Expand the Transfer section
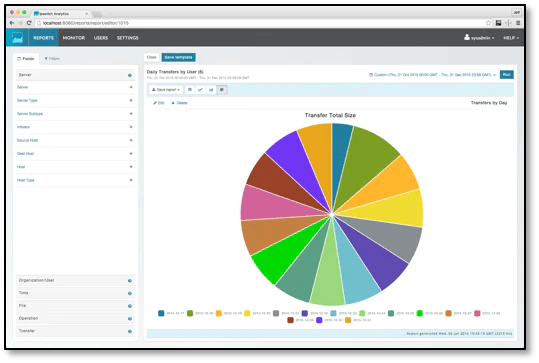The height and width of the screenshot is (363, 539). click(76, 331)
